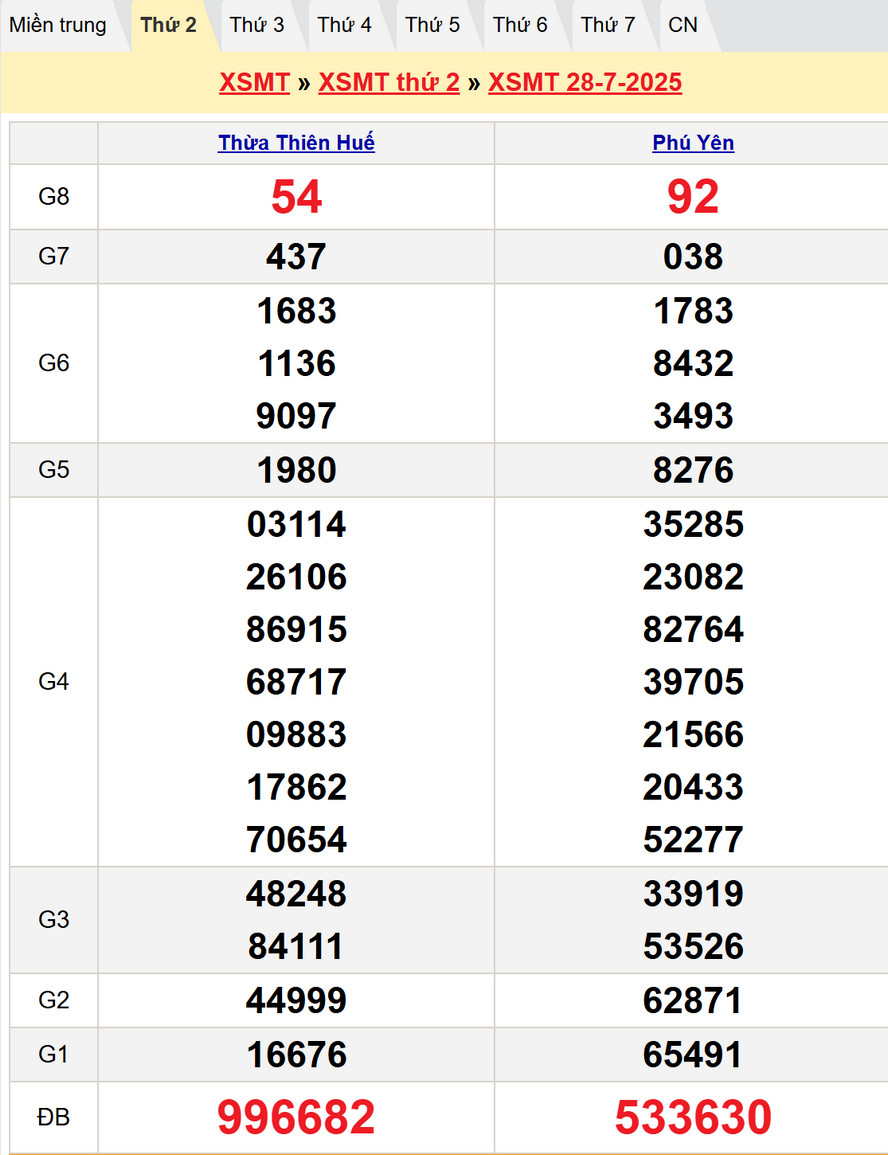Click the G8 result 54
The image size is (888, 1155).
click(x=296, y=197)
